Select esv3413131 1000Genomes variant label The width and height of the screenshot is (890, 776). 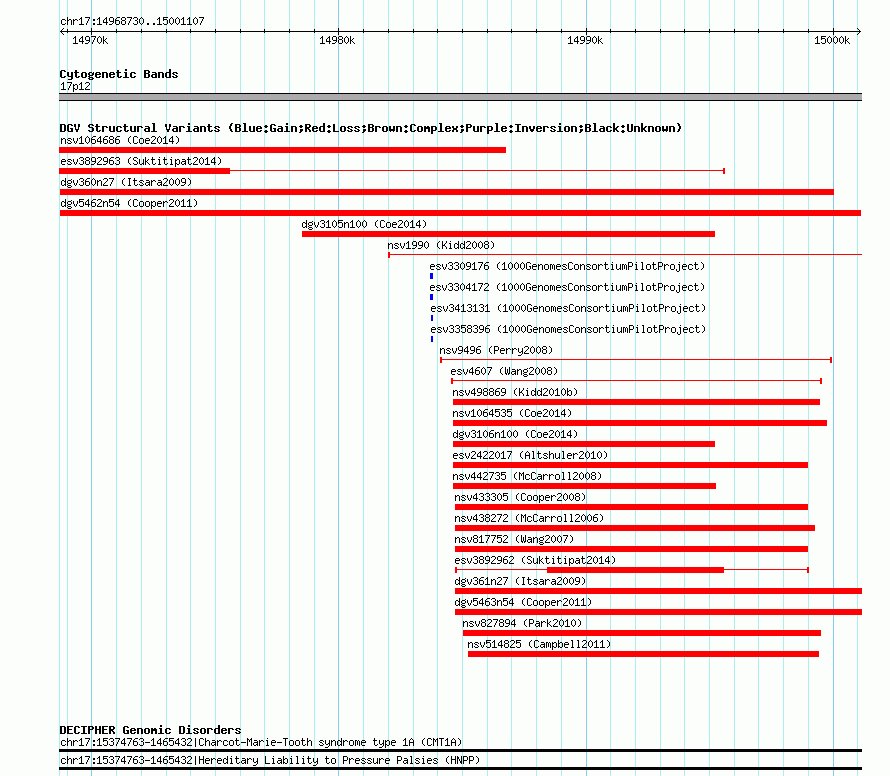point(568,308)
